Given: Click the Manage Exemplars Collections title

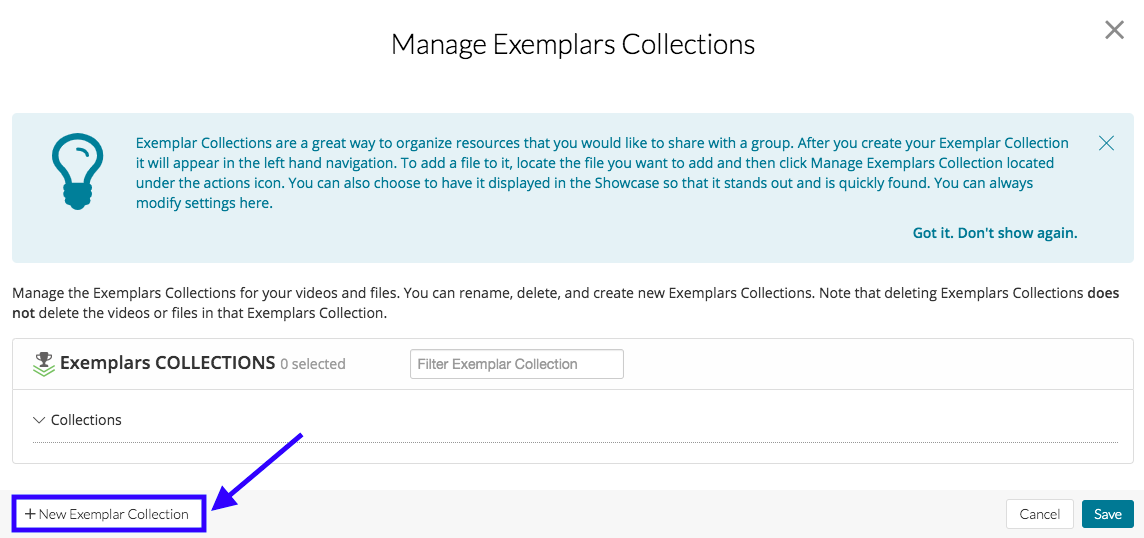Looking at the screenshot, I should coord(572,45).
